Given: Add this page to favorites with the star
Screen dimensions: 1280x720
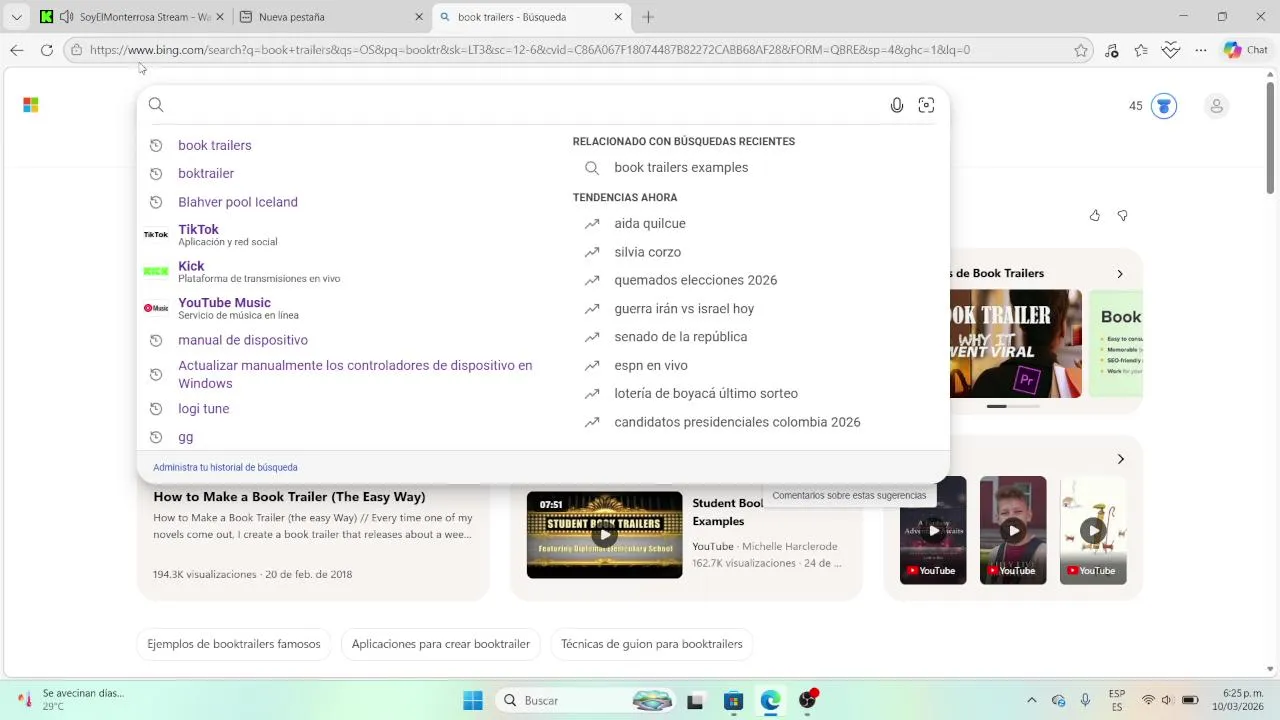Looking at the screenshot, I should click(1081, 50).
